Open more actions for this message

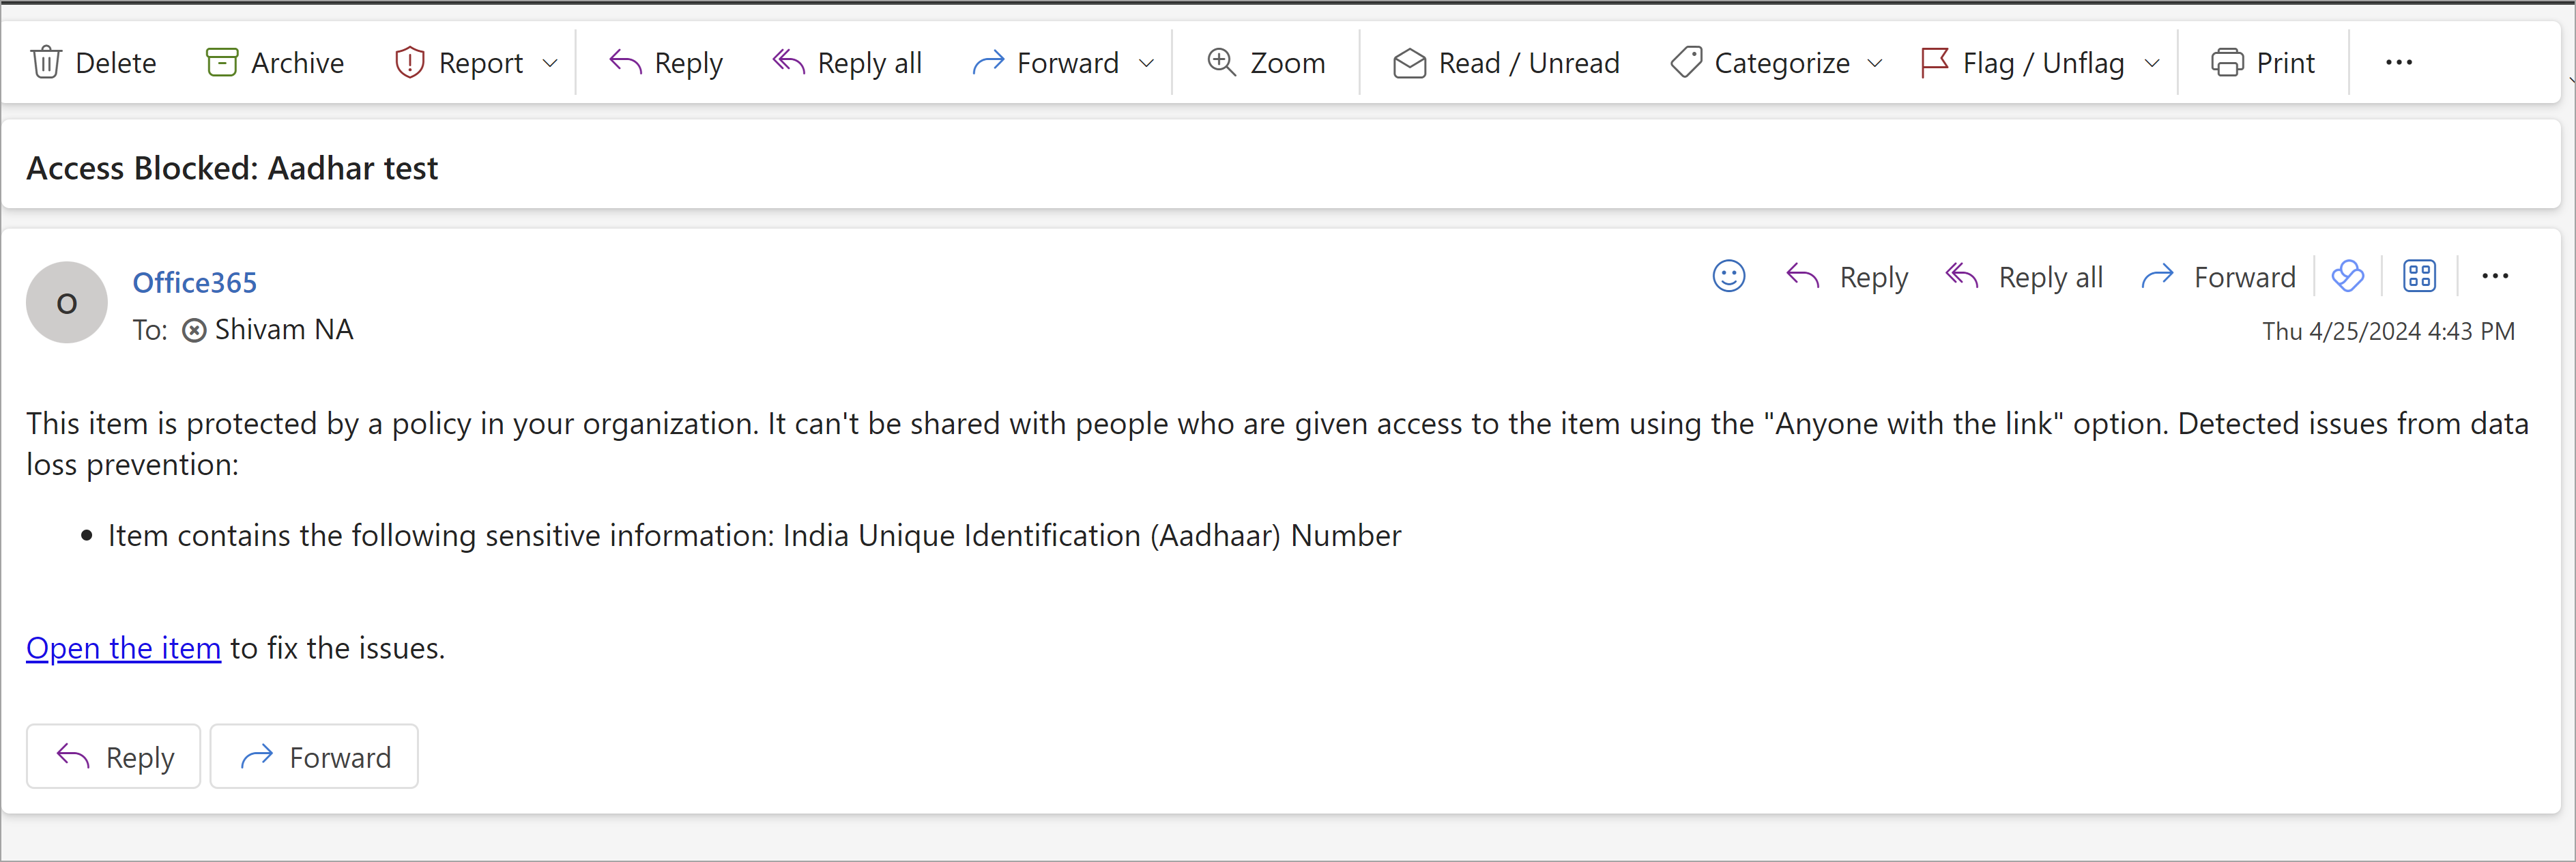[x=2495, y=276]
